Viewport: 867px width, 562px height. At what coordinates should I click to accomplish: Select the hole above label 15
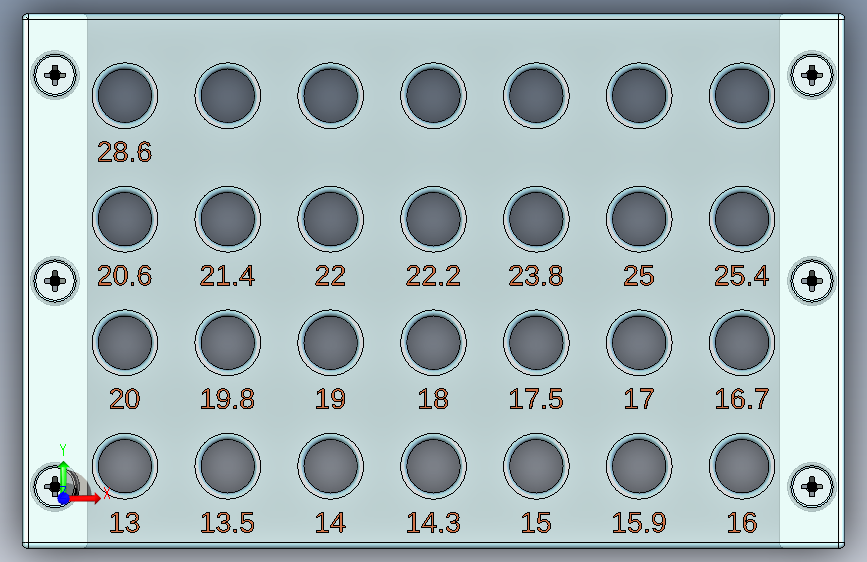536,466
